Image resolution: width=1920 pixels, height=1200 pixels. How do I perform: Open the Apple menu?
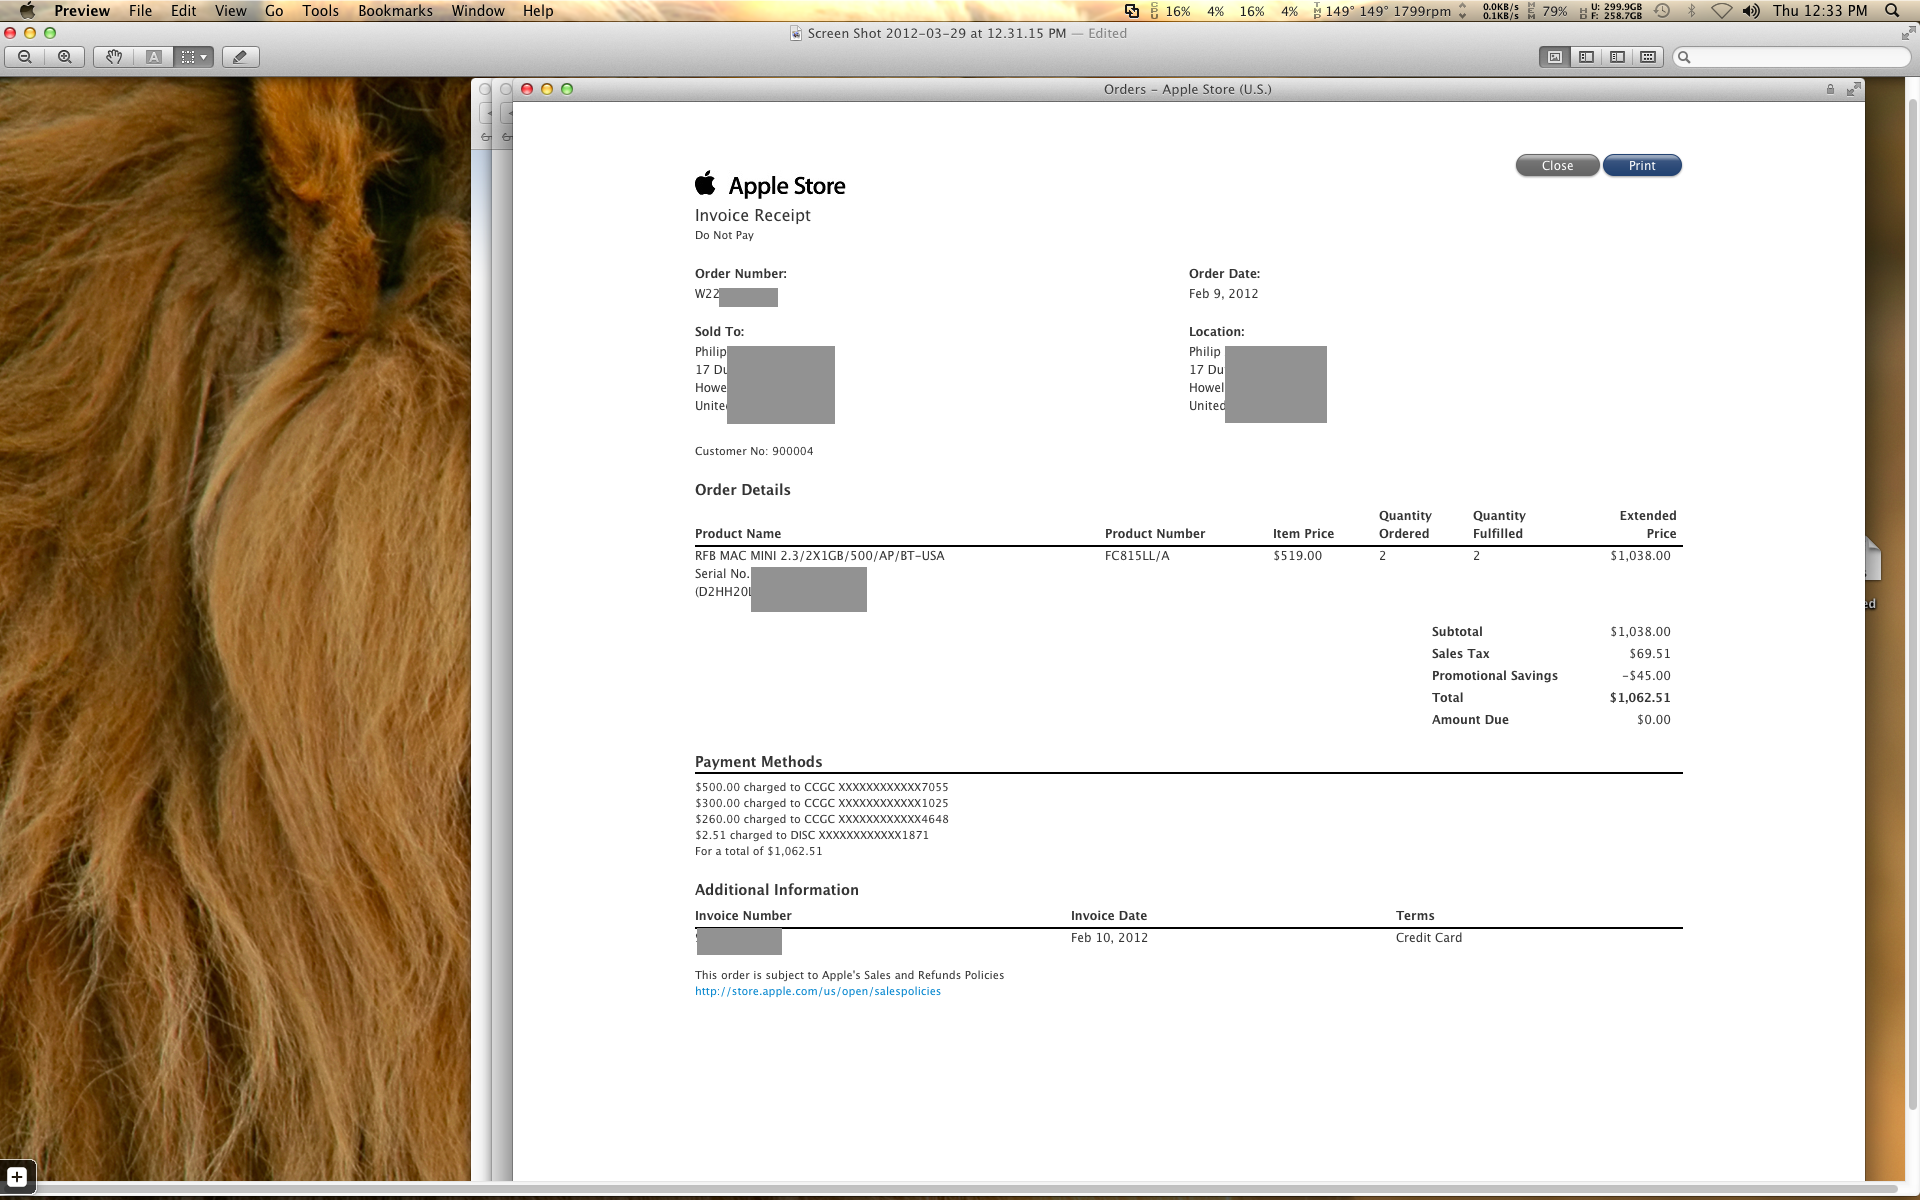(27, 11)
